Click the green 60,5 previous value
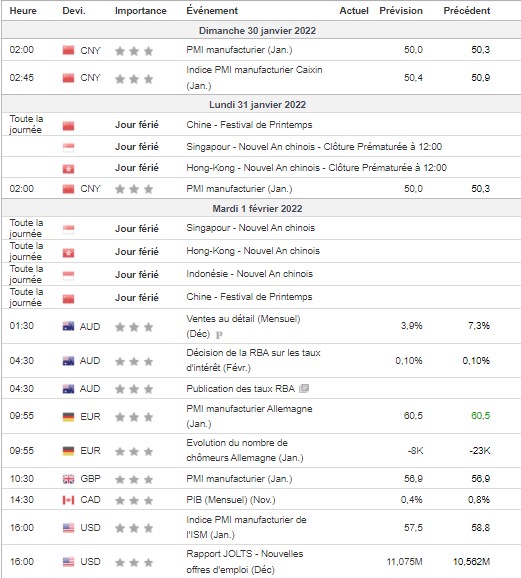The height and width of the screenshot is (578, 521). [480, 416]
